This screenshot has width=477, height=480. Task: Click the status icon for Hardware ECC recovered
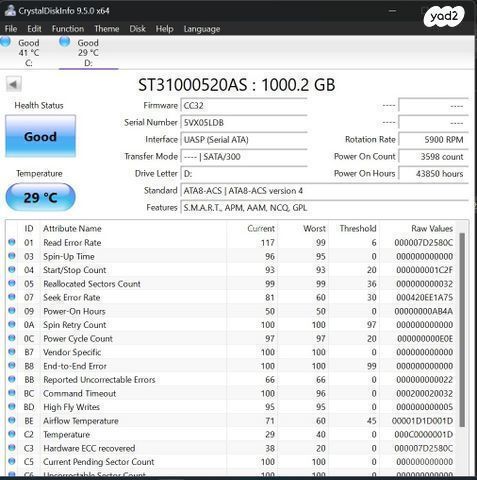click(12, 447)
